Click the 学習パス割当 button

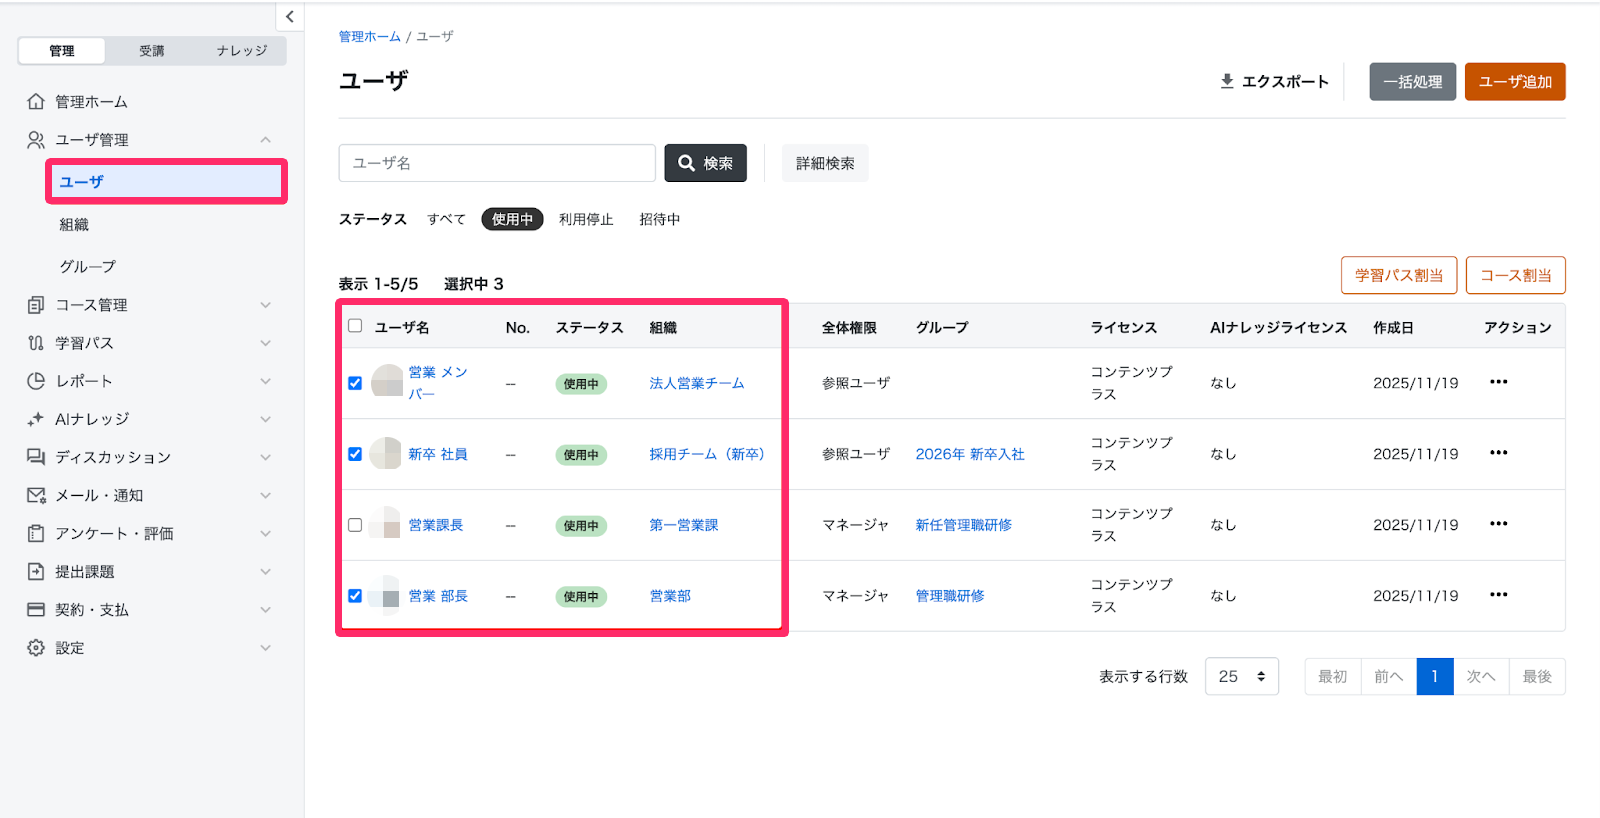pos(1399,275)
